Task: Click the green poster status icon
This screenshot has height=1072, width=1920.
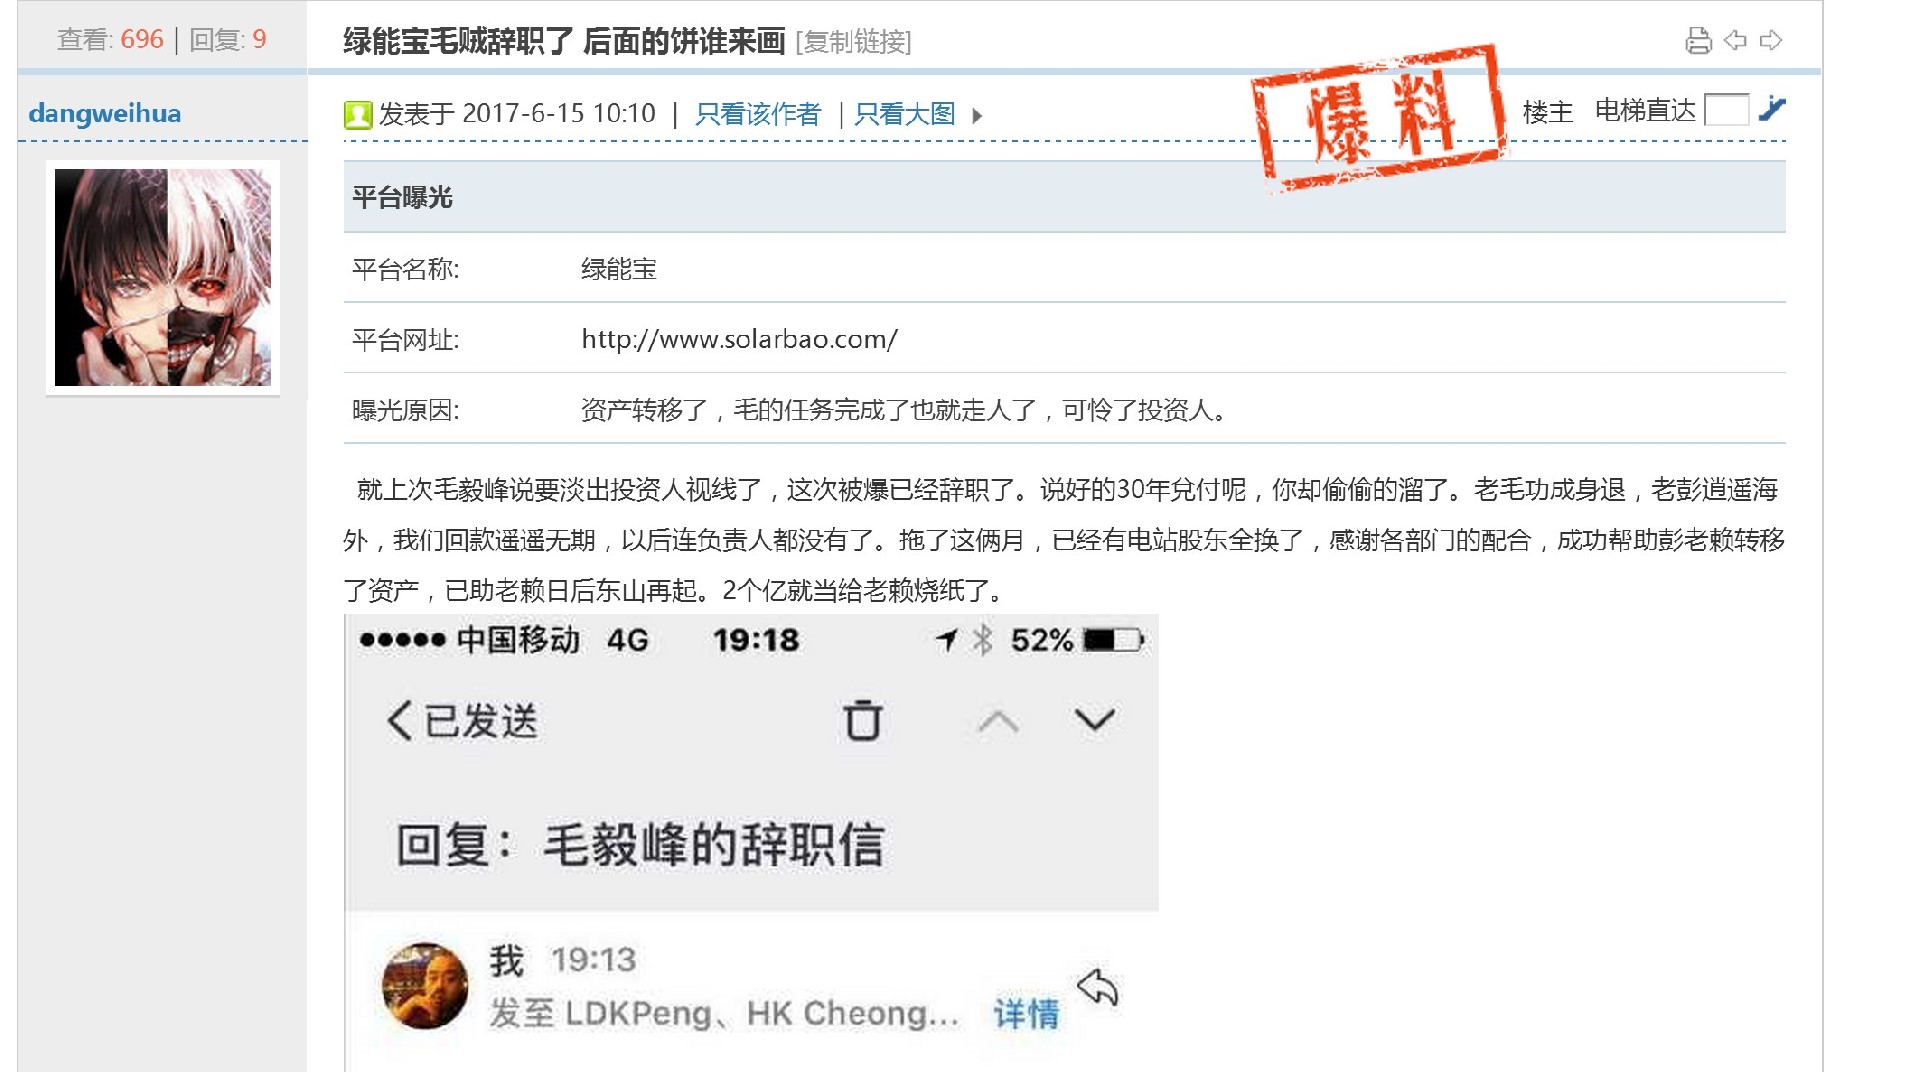Action: [x=357, y=115]
